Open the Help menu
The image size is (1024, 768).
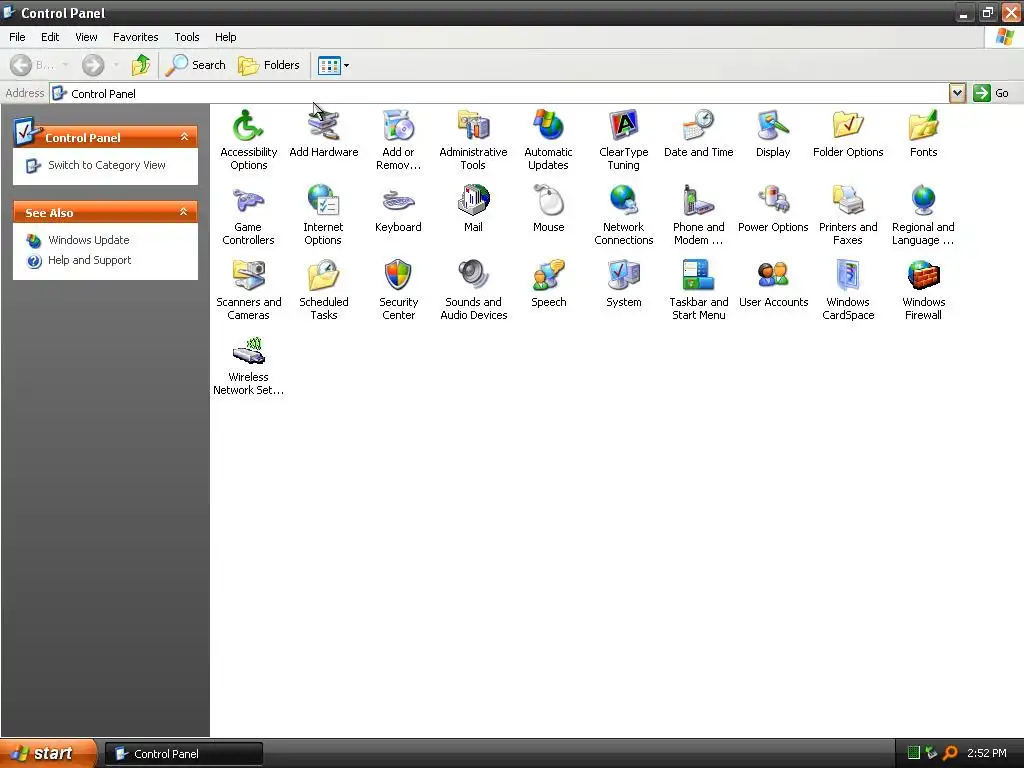[225, 37]
